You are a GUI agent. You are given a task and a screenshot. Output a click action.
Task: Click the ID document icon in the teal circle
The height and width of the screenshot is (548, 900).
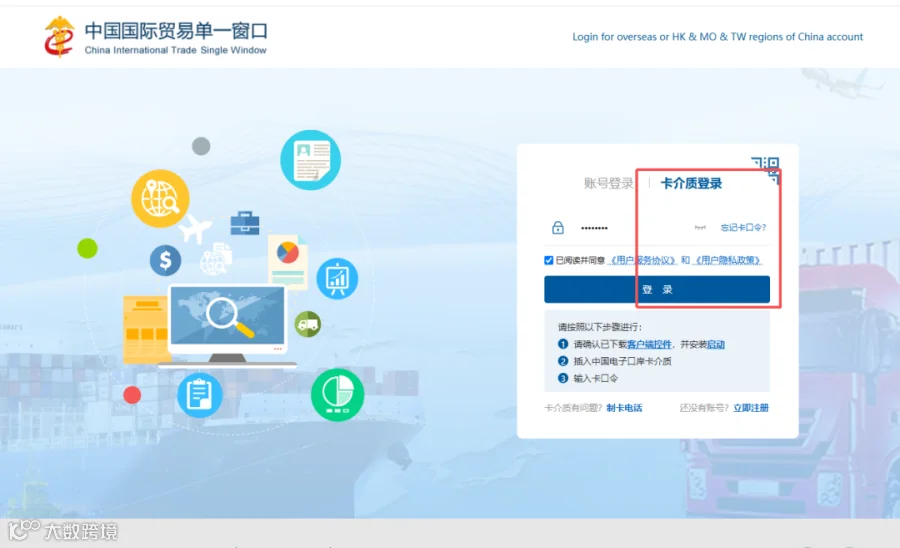(311, 160)
